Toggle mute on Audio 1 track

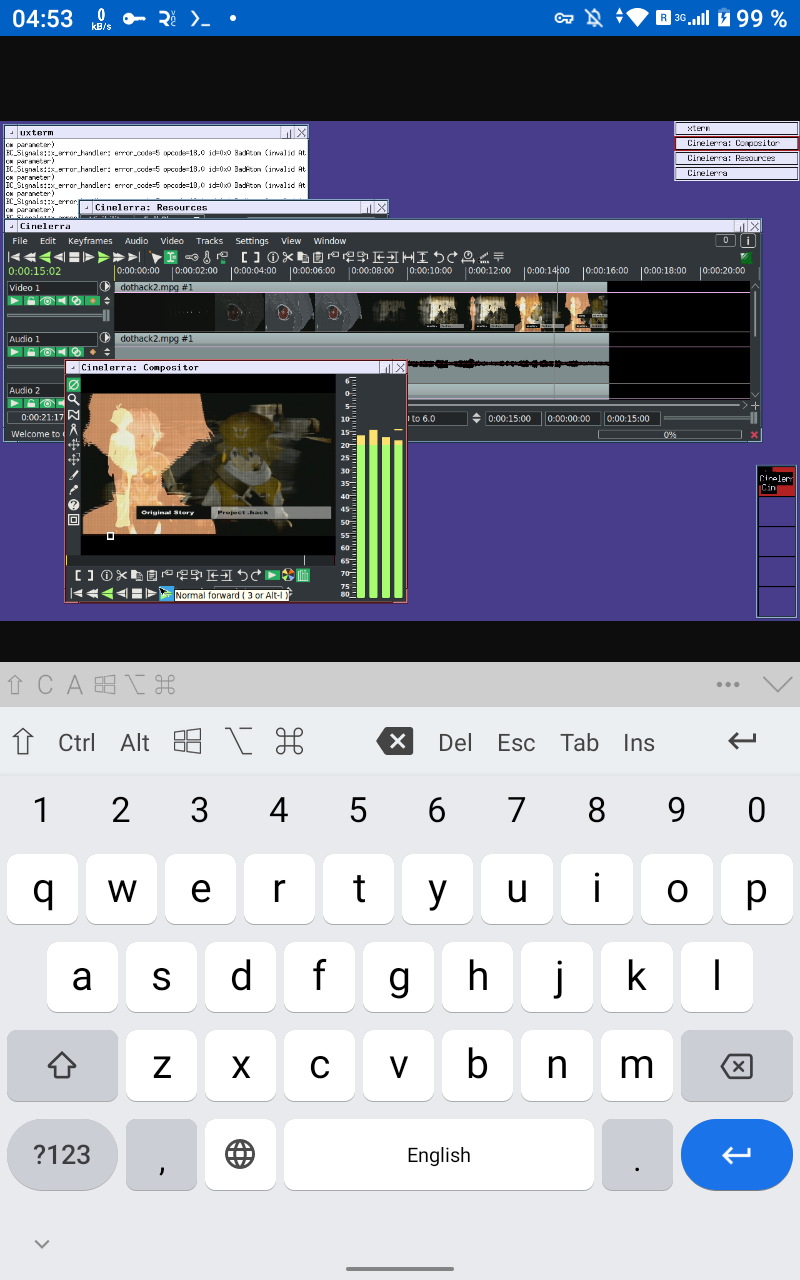click(x=61, y=352)
